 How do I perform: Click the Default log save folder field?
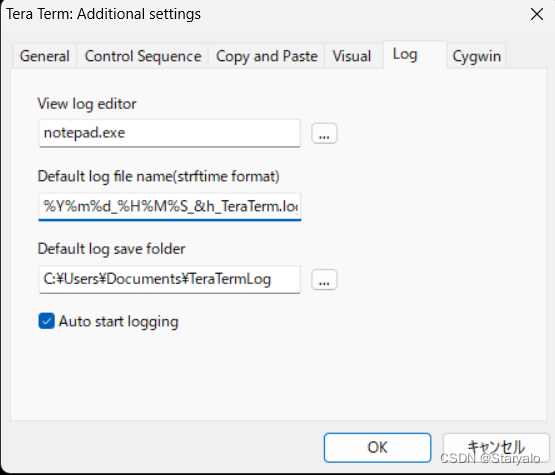pyautogui.click(x=170, y=280)
